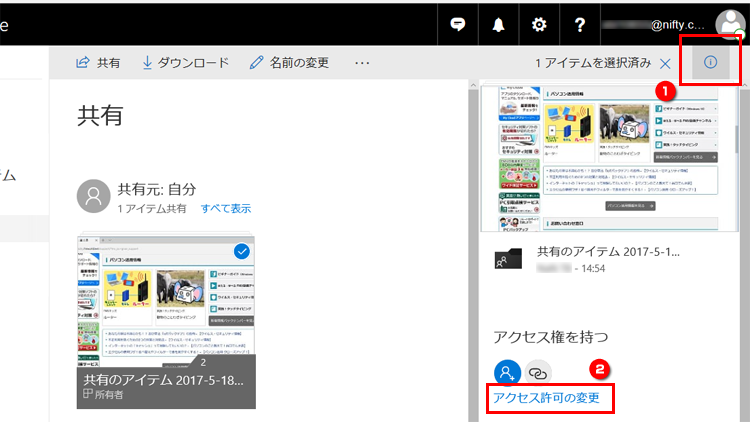
Task: Click the 共有 share button in toolbar
Action: point(98,63)
